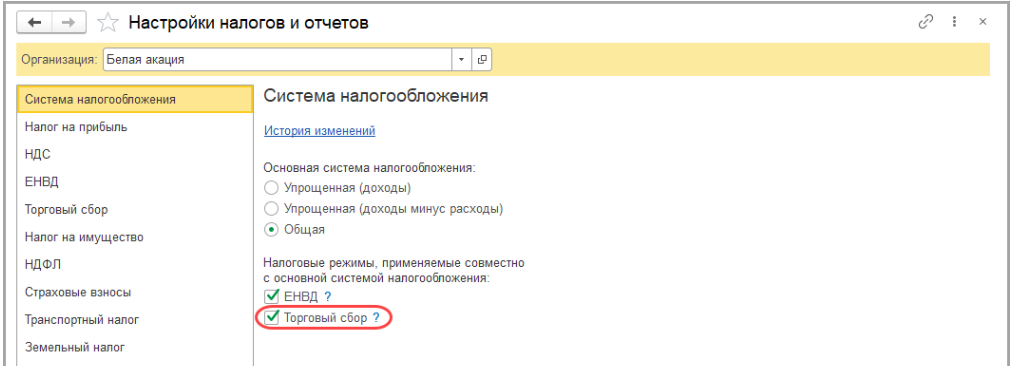Viewport: 1010px width, 366px height.
Task: Close the tax settings window
Action: tap(983, 22)
